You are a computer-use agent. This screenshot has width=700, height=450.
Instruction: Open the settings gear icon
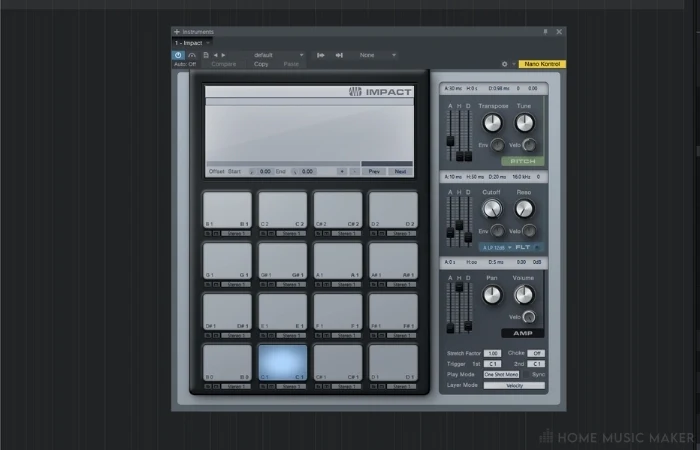[x=504, y=64]
